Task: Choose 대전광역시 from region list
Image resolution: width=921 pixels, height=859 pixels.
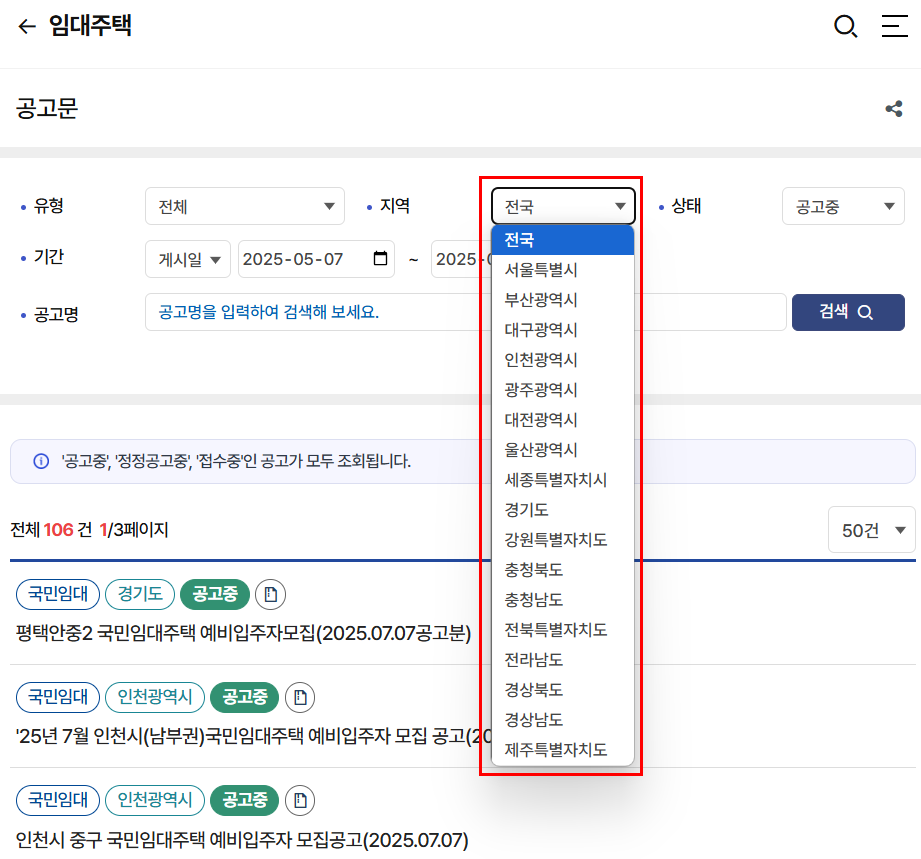Action: pos(563,420)
